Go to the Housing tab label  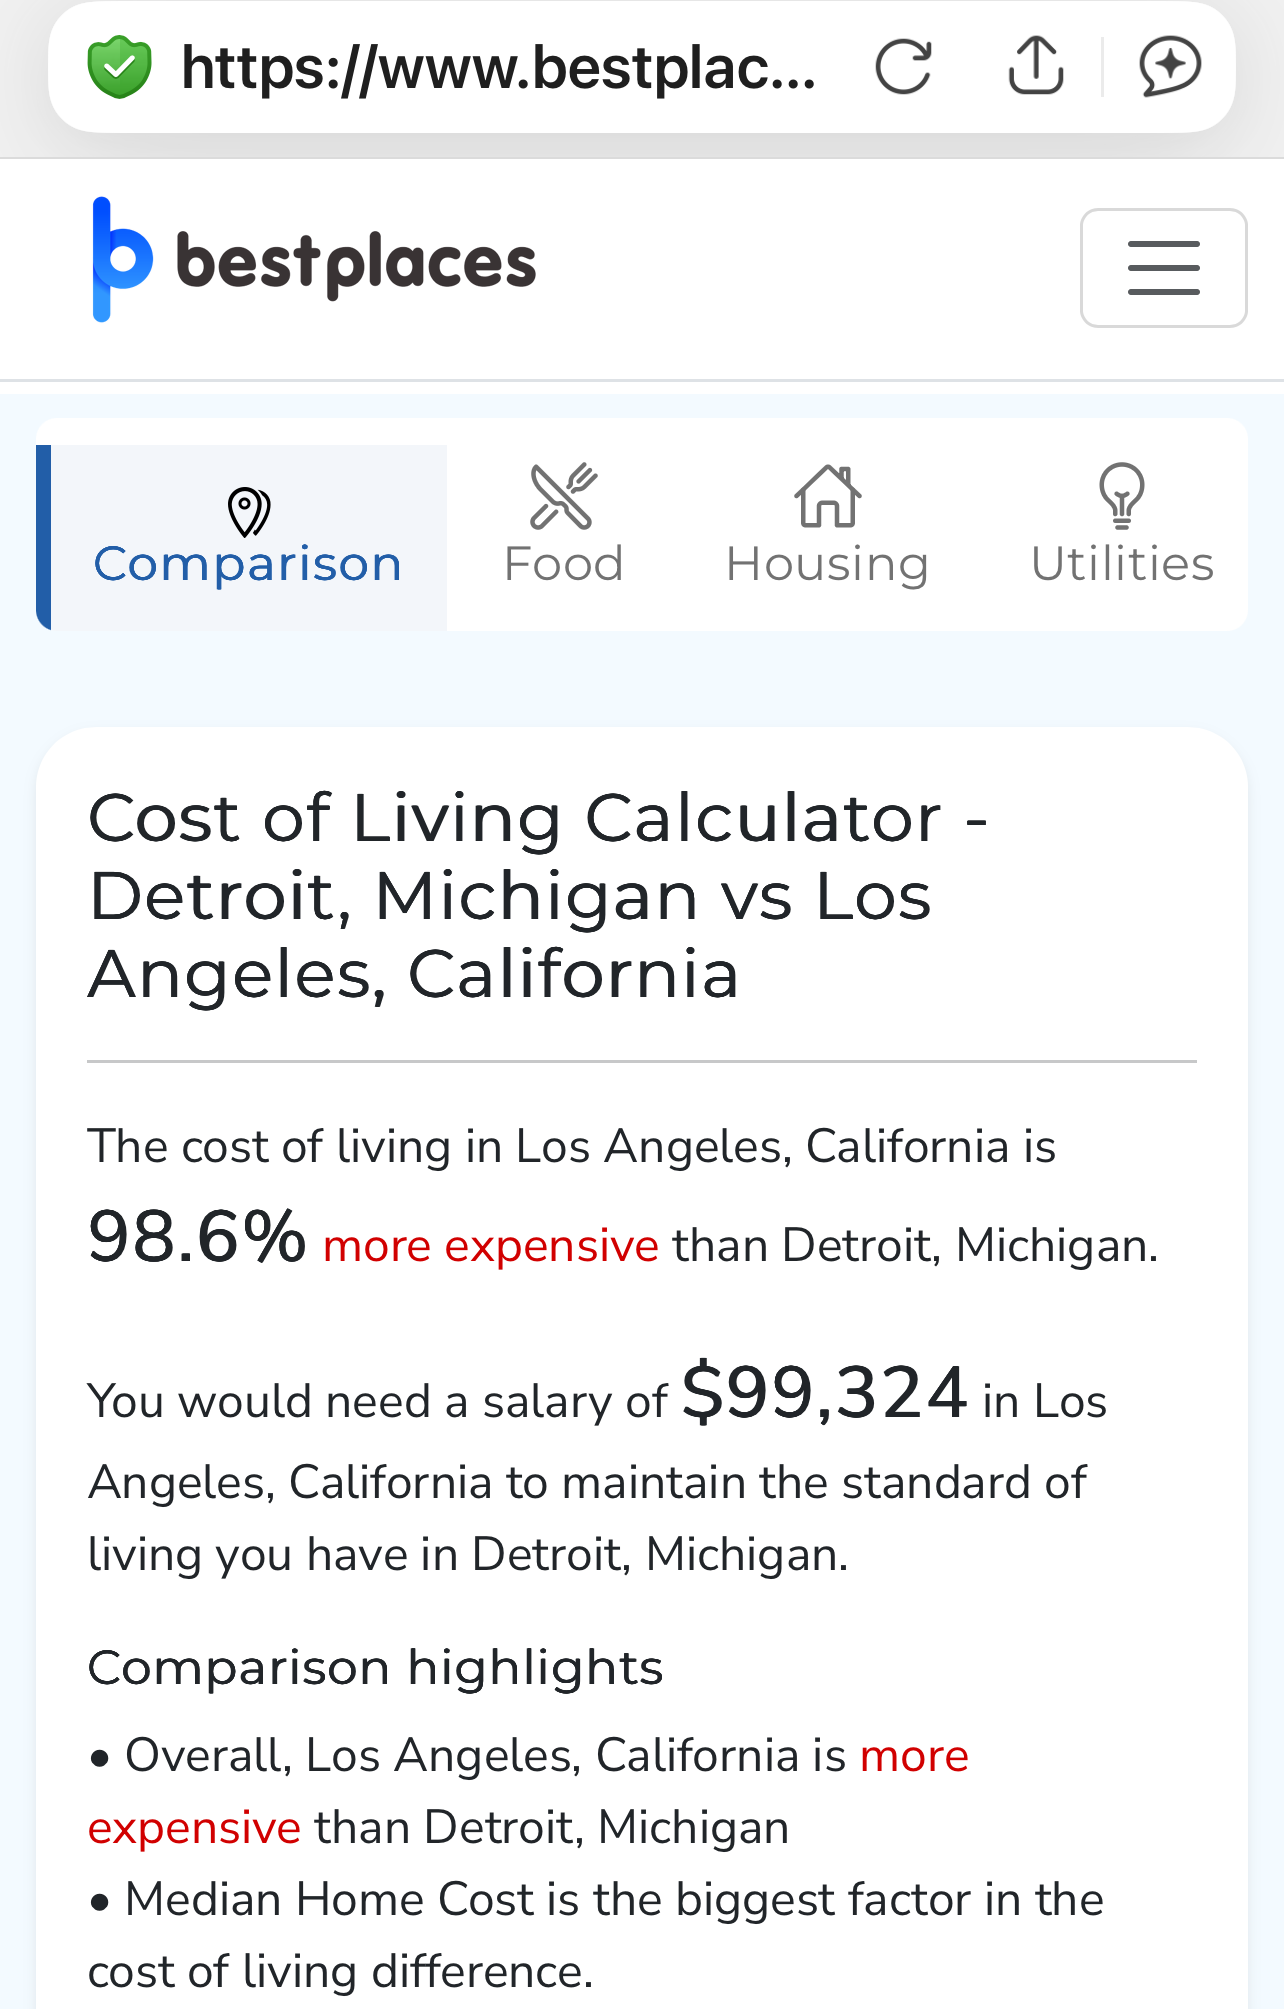click(827, 565)
